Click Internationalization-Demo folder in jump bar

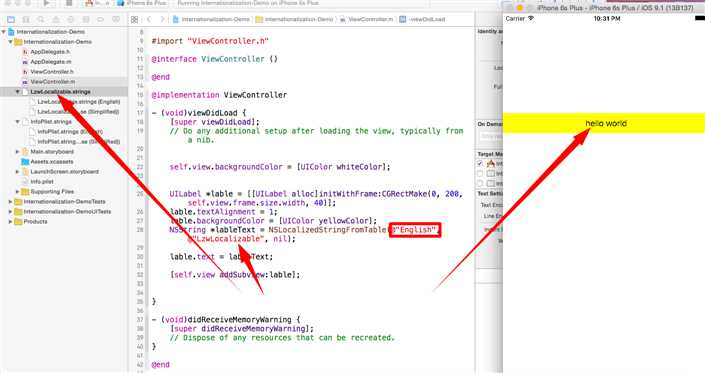tap(295, 19)
